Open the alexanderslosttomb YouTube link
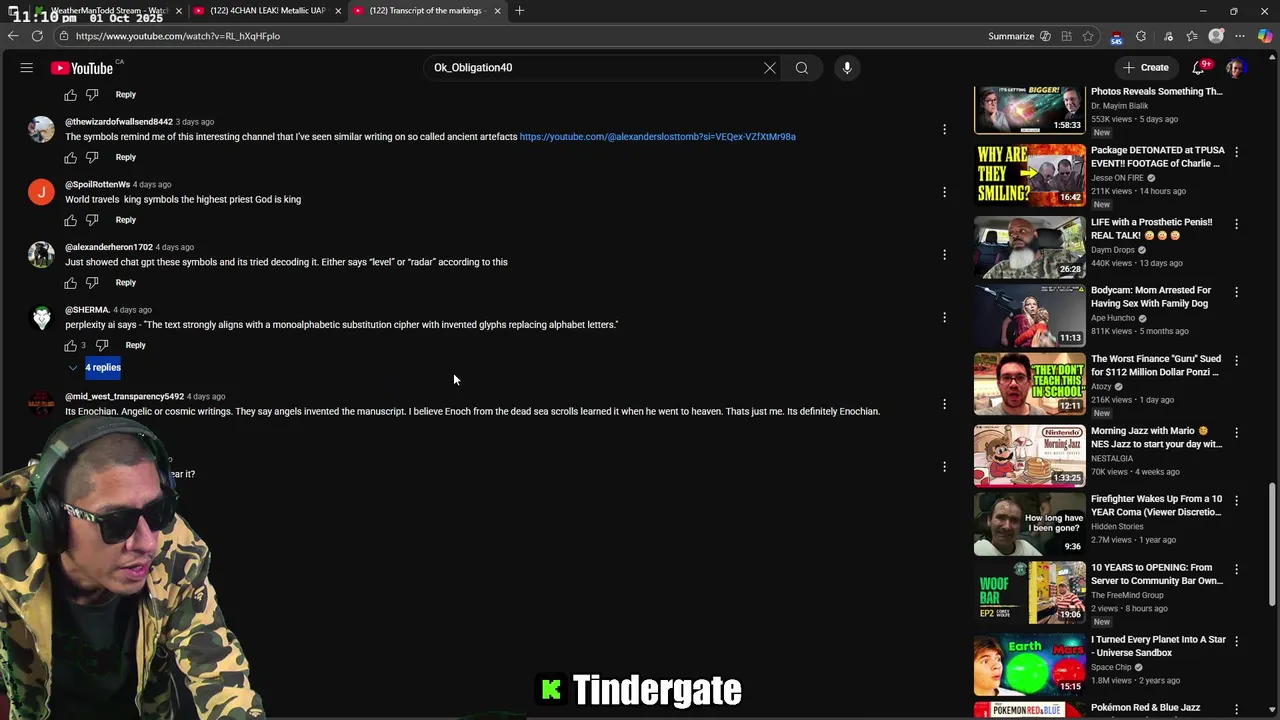Image resolution: width=1280 pixels, height=720 pixels. [657, 137]
